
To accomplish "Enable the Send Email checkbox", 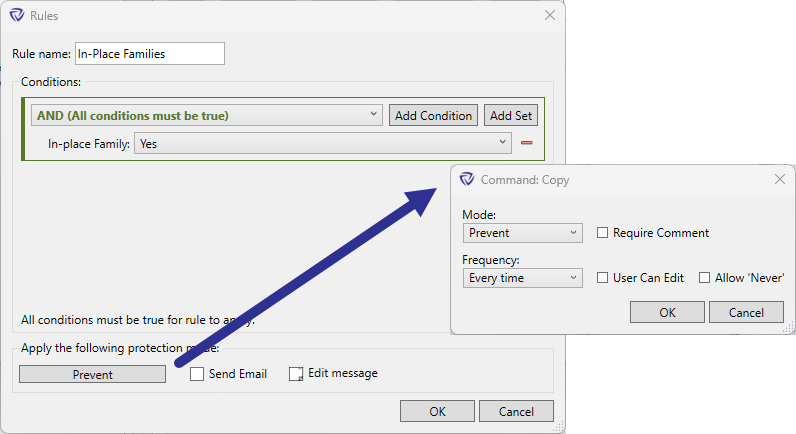I will point(197,374).
